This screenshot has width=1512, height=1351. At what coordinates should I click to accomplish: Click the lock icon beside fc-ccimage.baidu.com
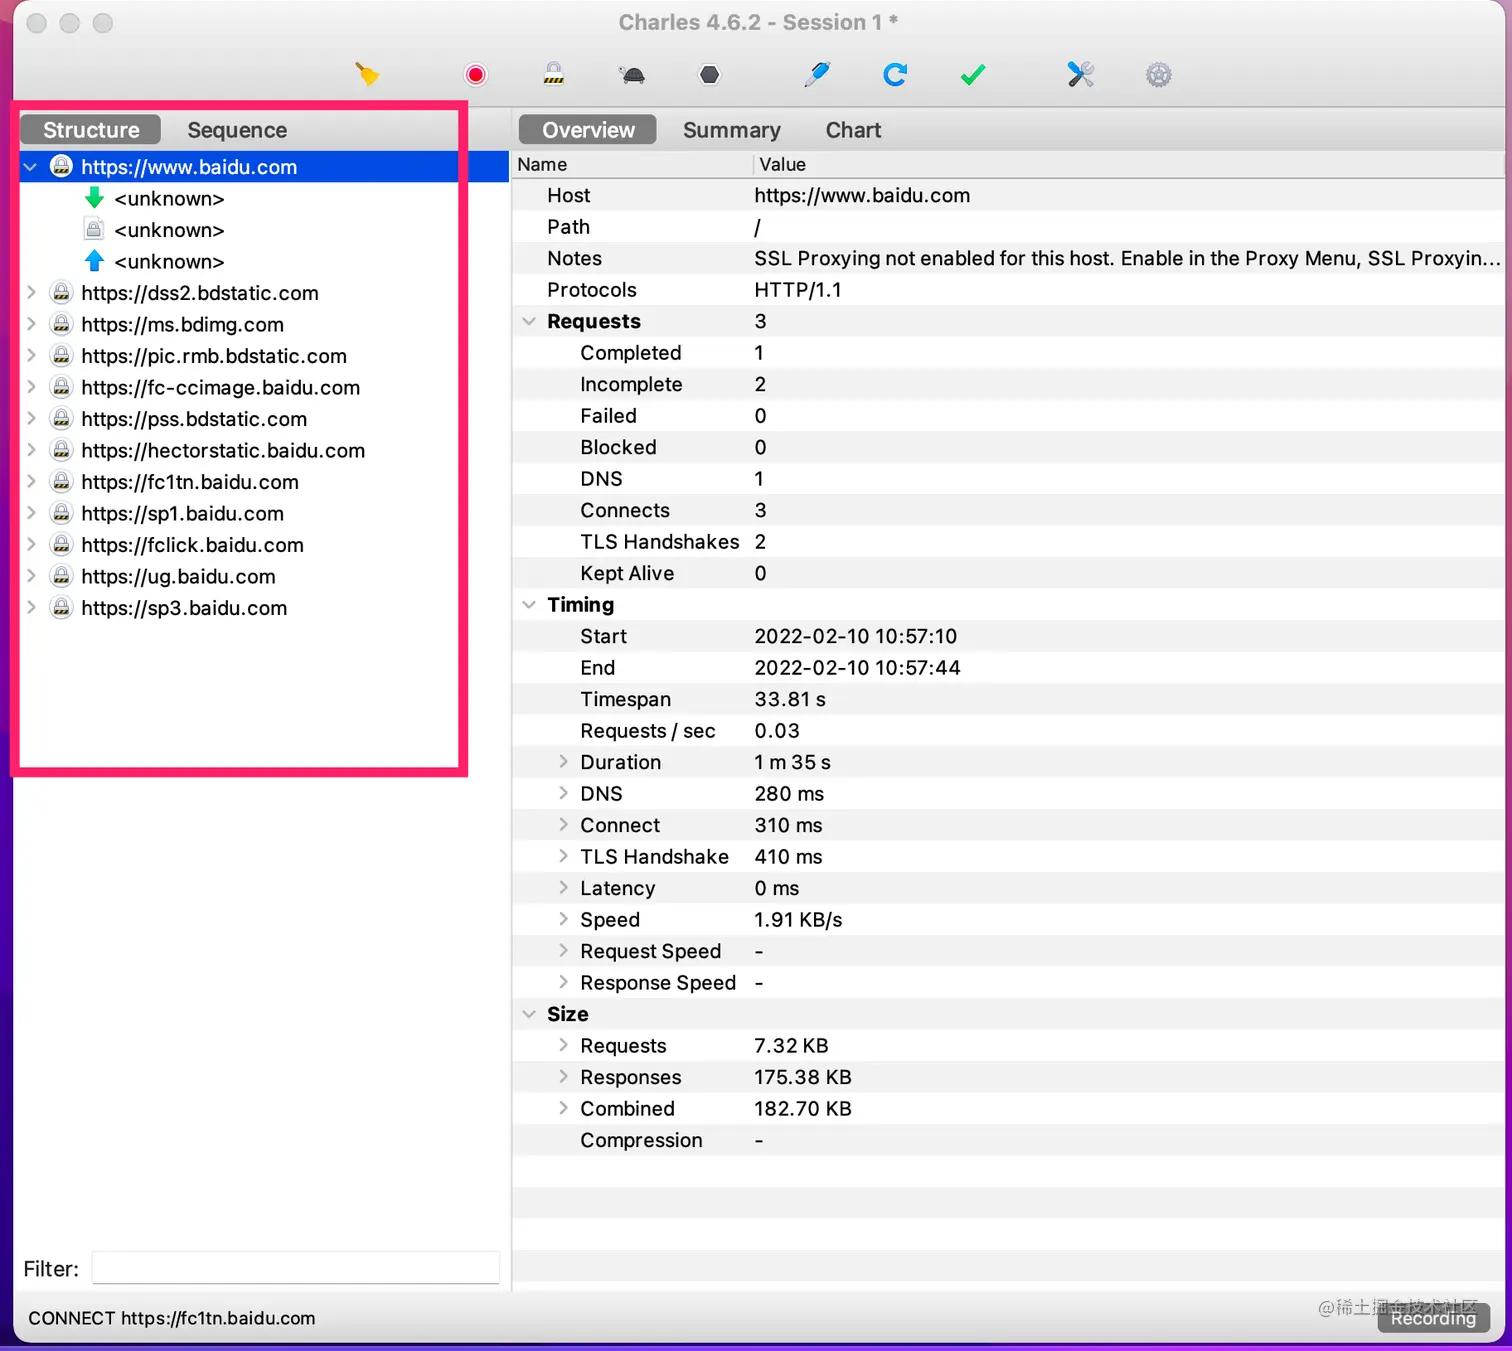coord(61,387)
